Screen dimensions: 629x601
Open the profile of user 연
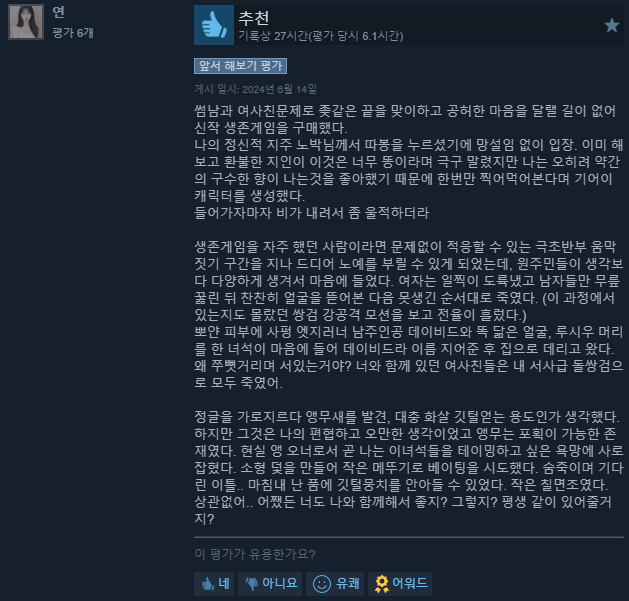59,12
